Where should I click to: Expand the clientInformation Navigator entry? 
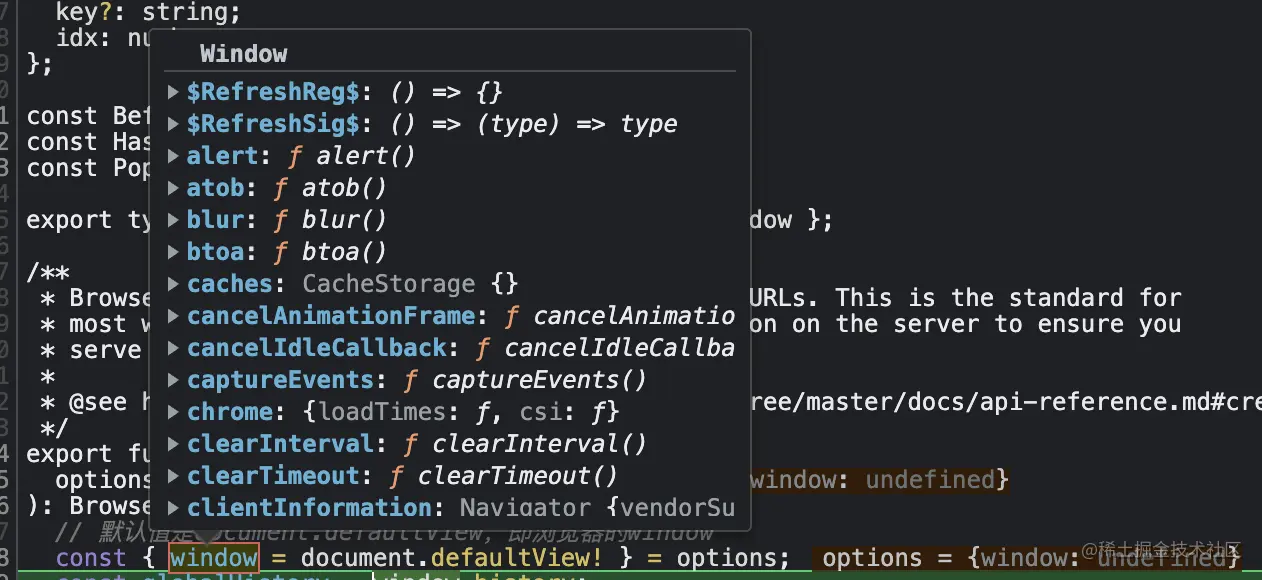175,509
